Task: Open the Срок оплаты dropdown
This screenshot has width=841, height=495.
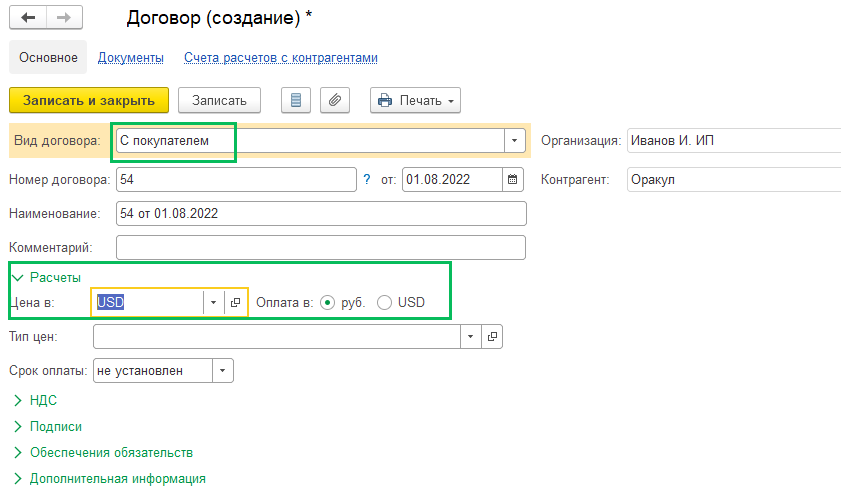Action: tap(223, 371)
